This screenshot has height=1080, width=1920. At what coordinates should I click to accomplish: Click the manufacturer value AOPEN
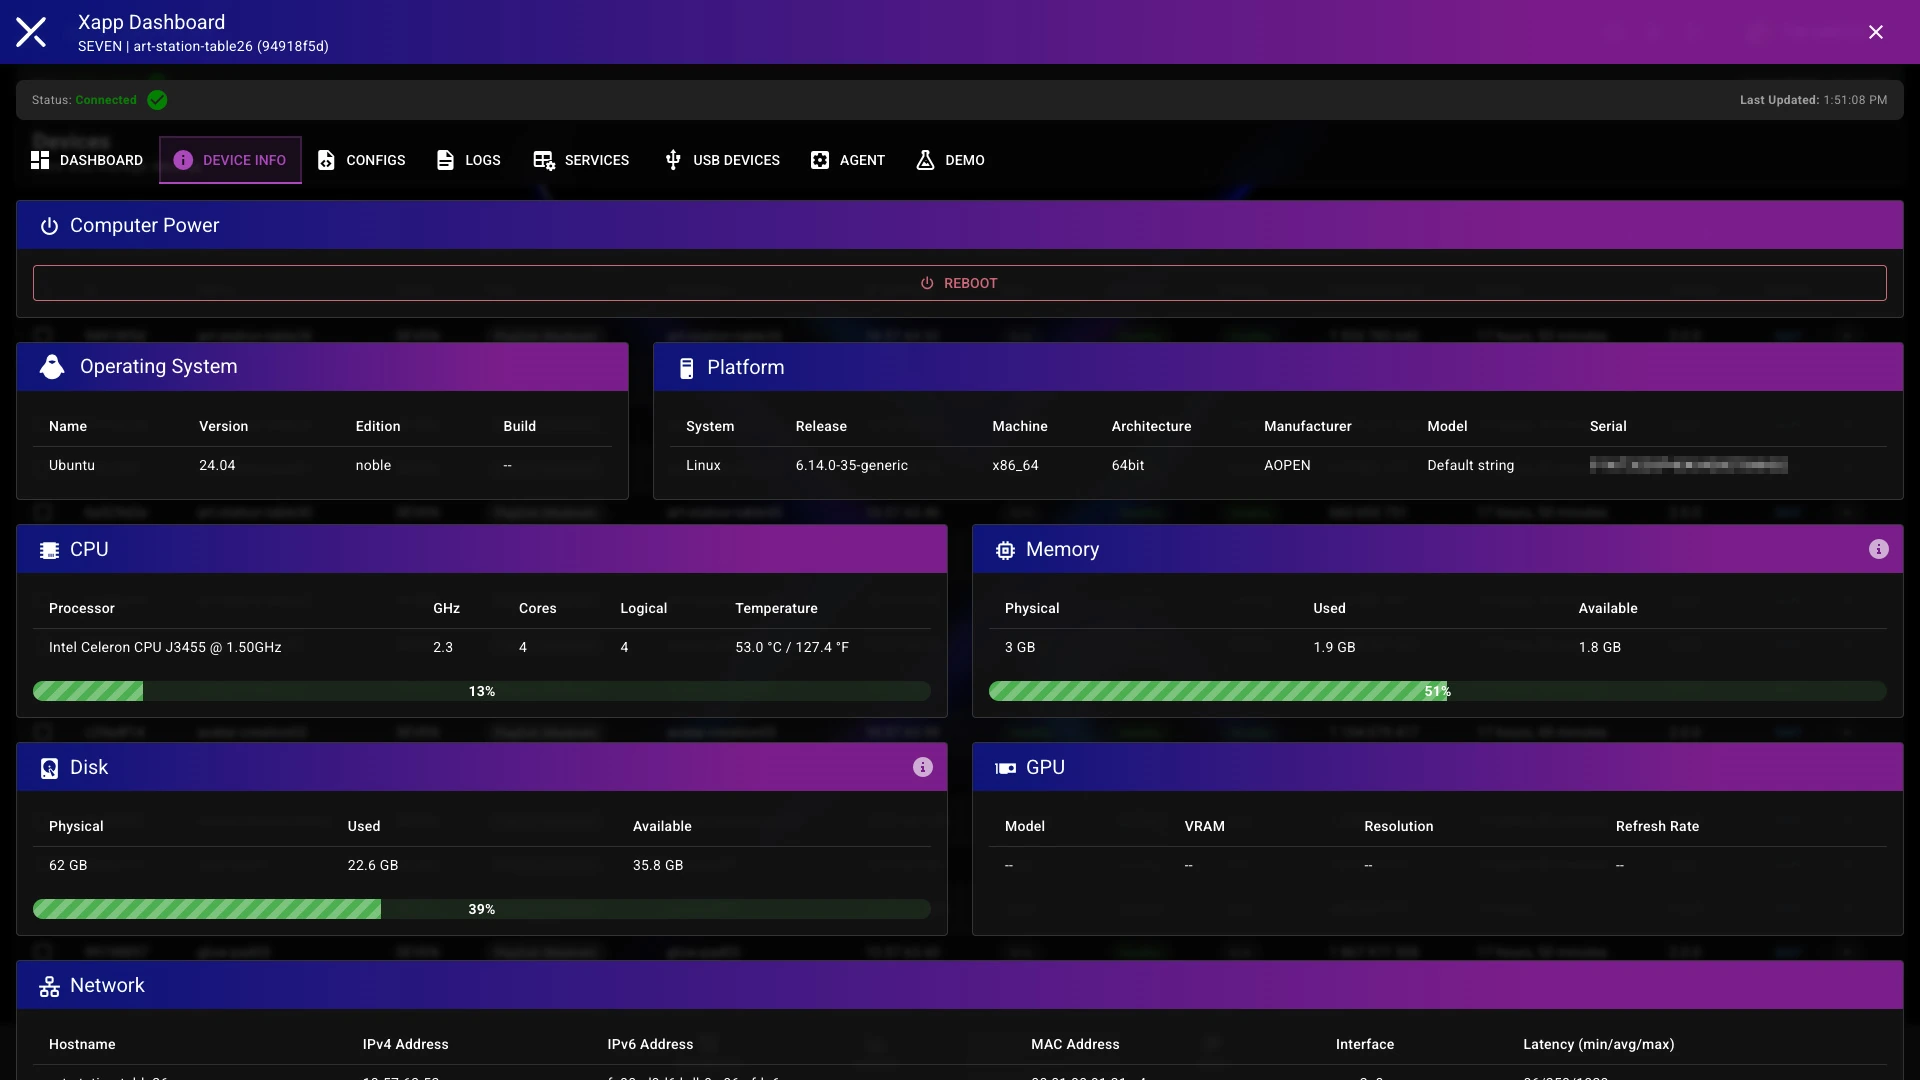[1287, 465]
